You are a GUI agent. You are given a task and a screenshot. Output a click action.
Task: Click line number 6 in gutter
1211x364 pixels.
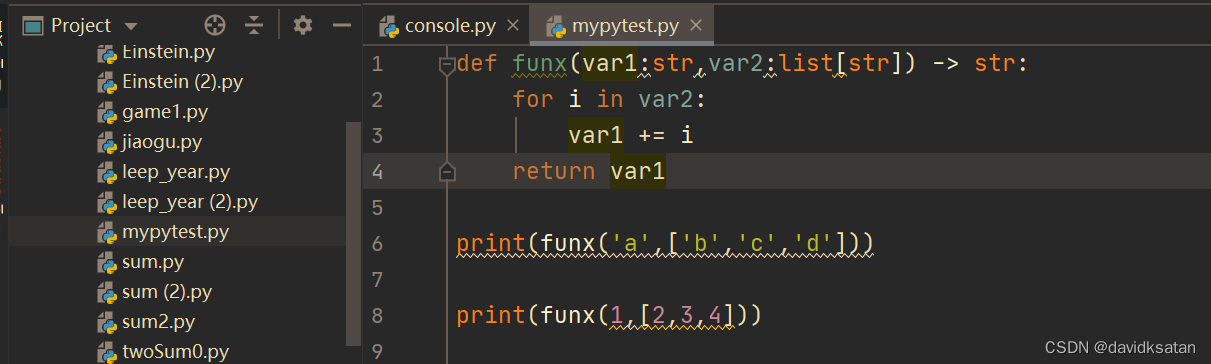click(376, 243)
